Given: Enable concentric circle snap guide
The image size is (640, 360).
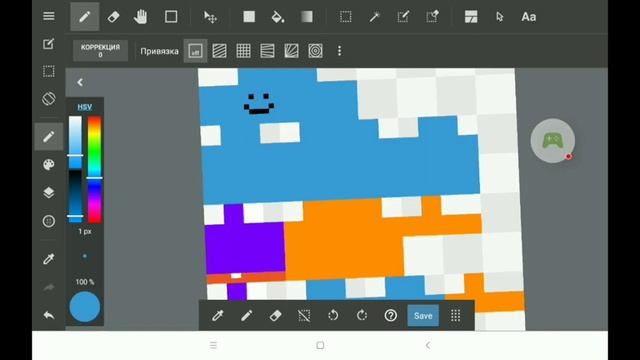Looking at the screenshot, I should (x=316, y=51).
